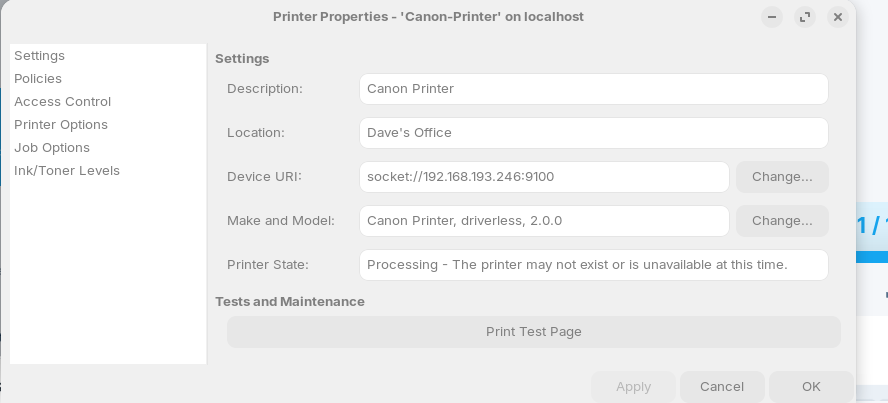Open the Policies section
This screenshot has height=403, width=888.
38,79
